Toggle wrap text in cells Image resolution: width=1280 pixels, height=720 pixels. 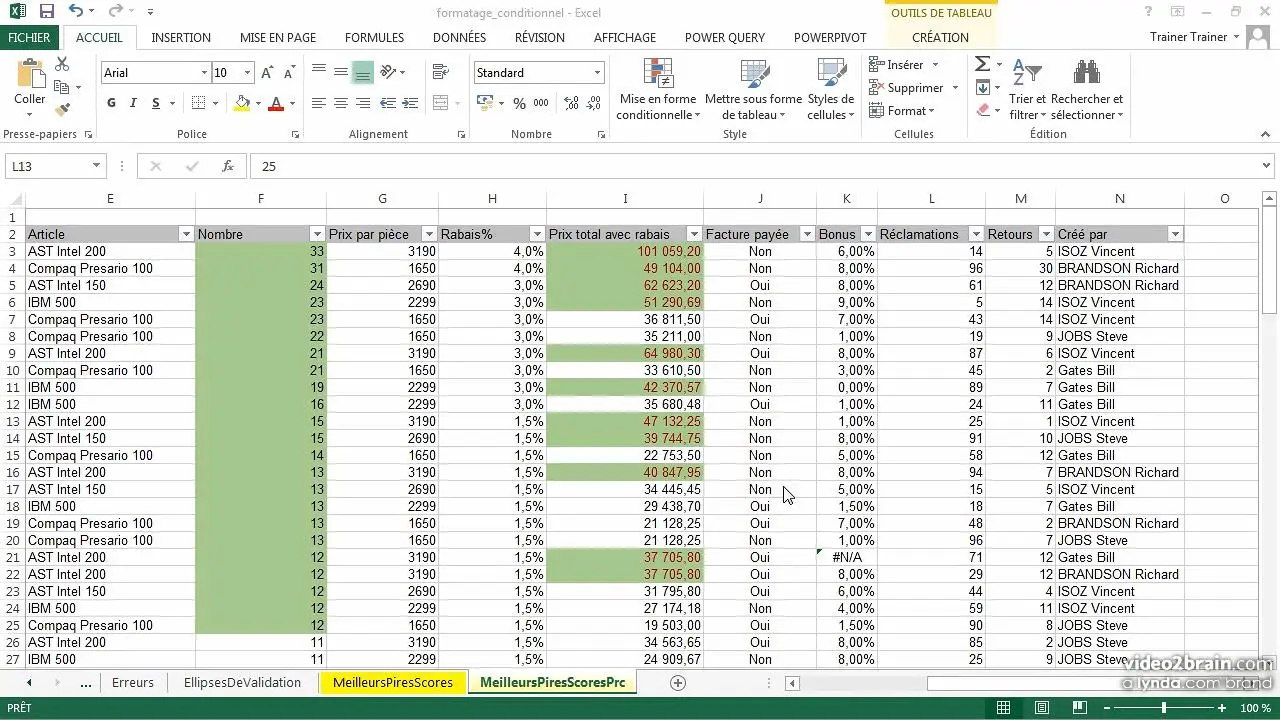pyautogui.click(x=440, y=72)
